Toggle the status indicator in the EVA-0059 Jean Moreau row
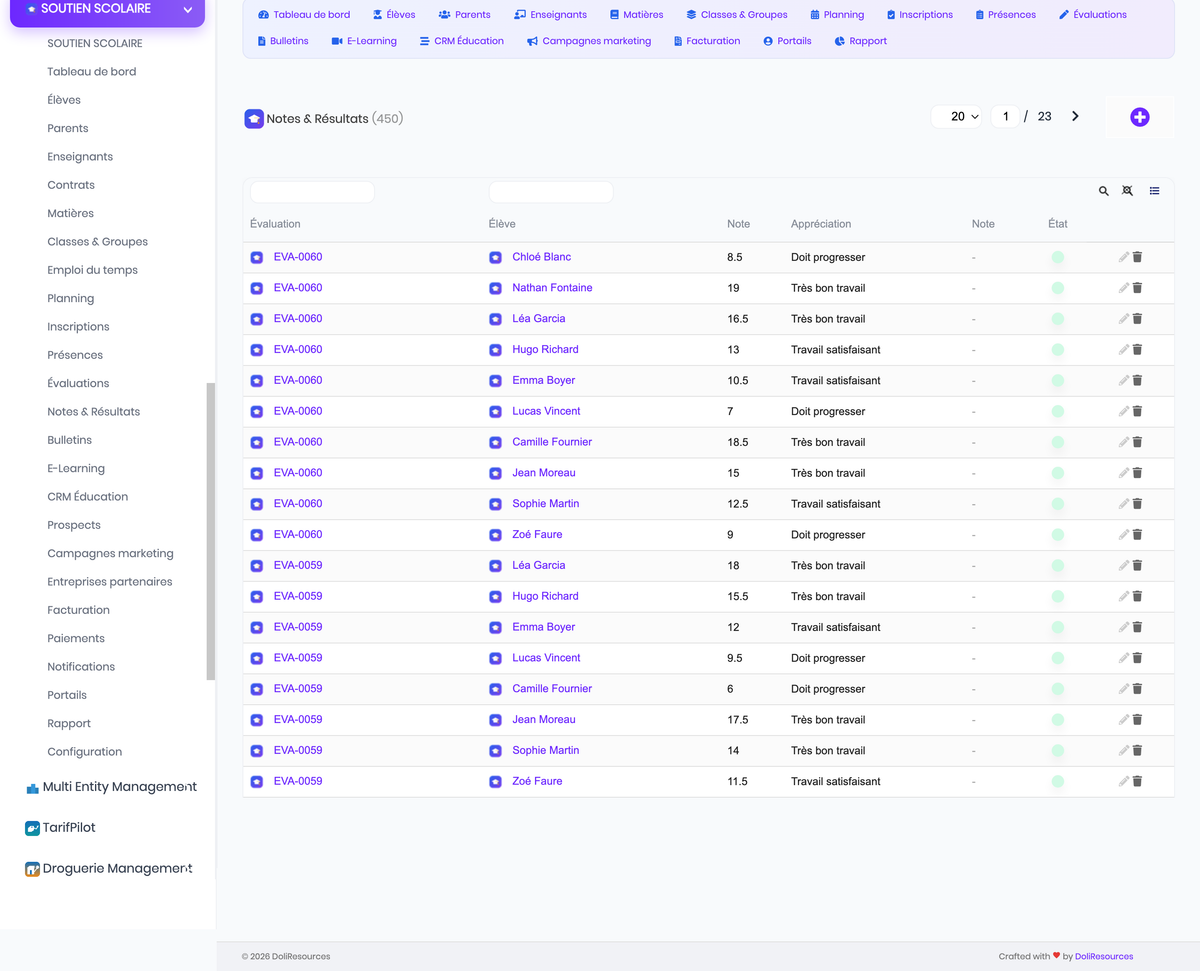Image resolution: width=1200 pixels, height=971 pixels. [1058, 719]
